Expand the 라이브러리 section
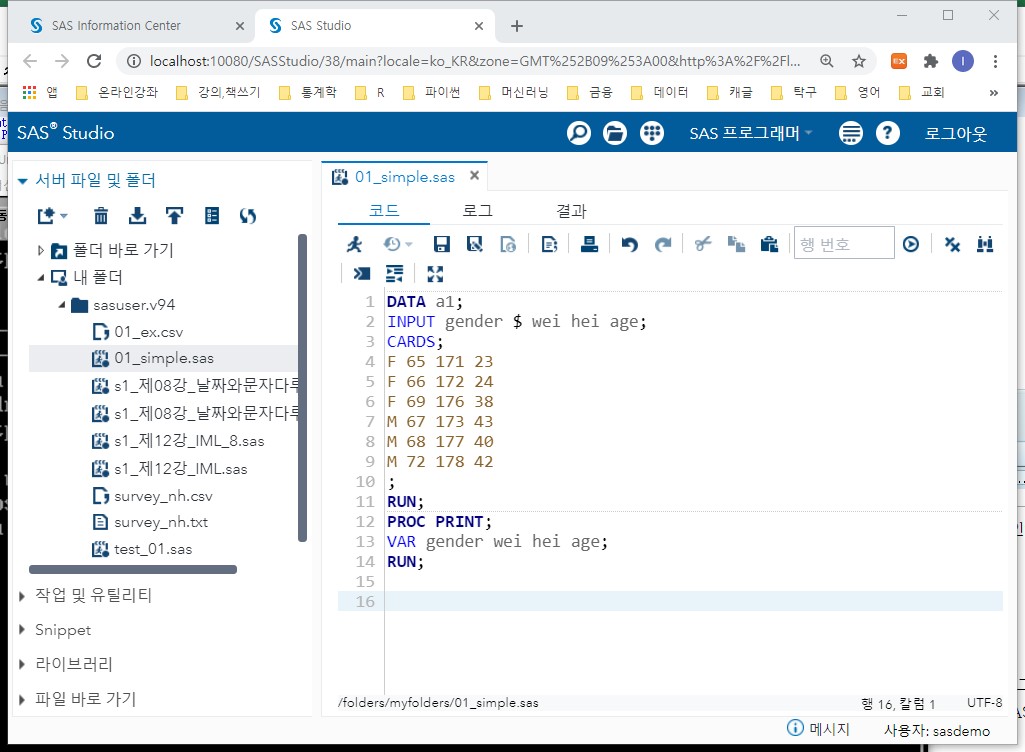Viewport: 1025px width, 752px height. pos(22,664)
